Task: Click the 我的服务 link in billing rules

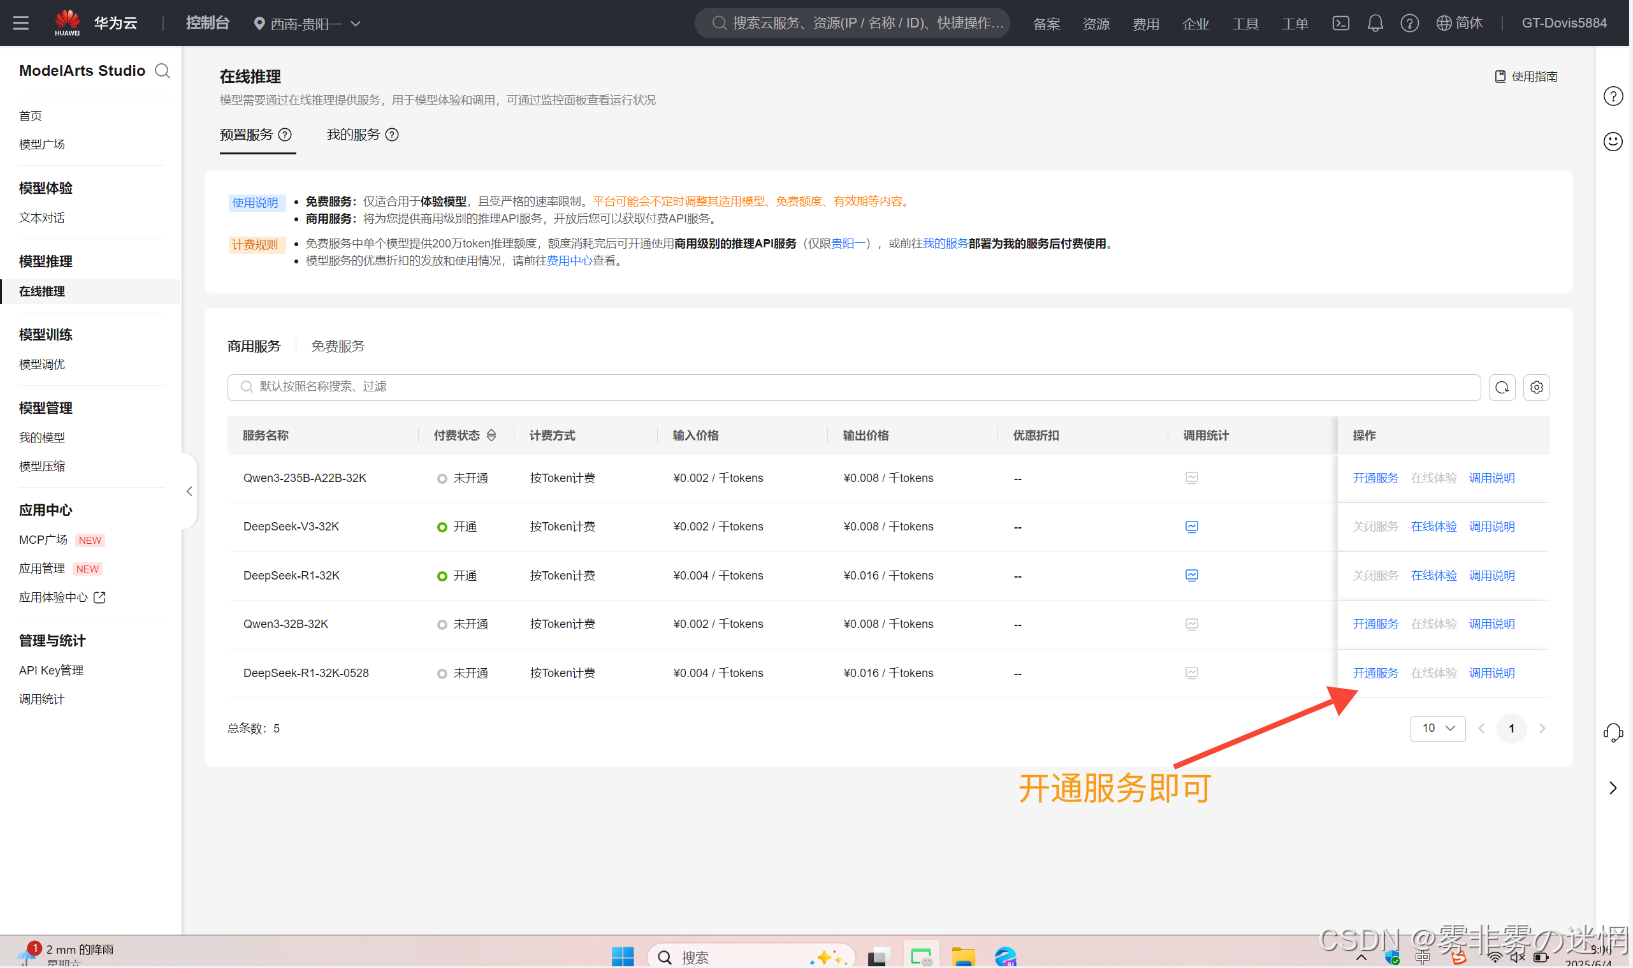Action: [945, 244]
